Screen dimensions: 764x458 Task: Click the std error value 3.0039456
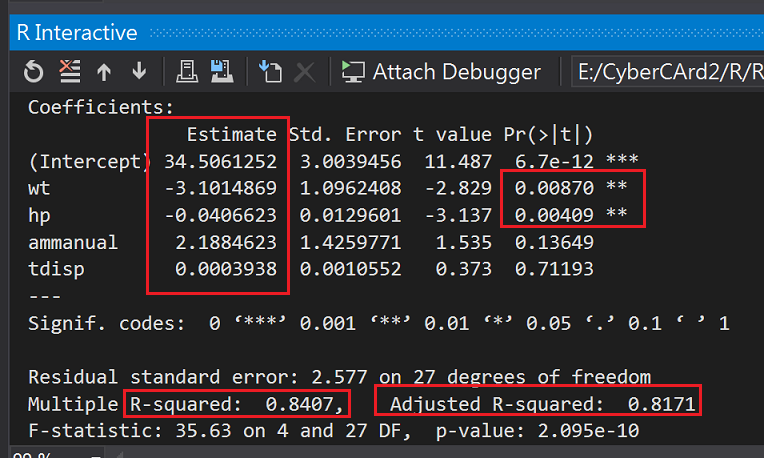pyautogui.click(x=351, y=162)
